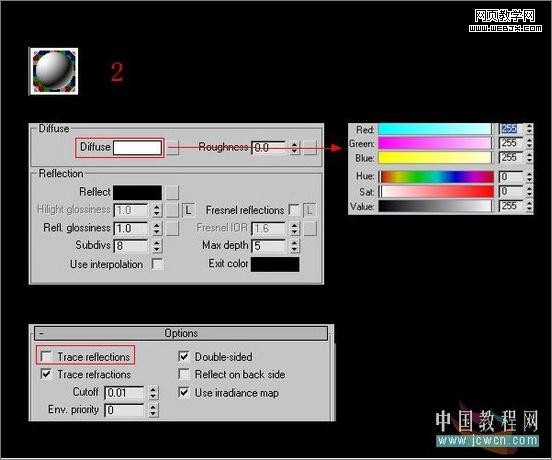This screenshot has height=460, width=552.
Task: Edit the Fresnel IOR value field
Action: [269, 228]
